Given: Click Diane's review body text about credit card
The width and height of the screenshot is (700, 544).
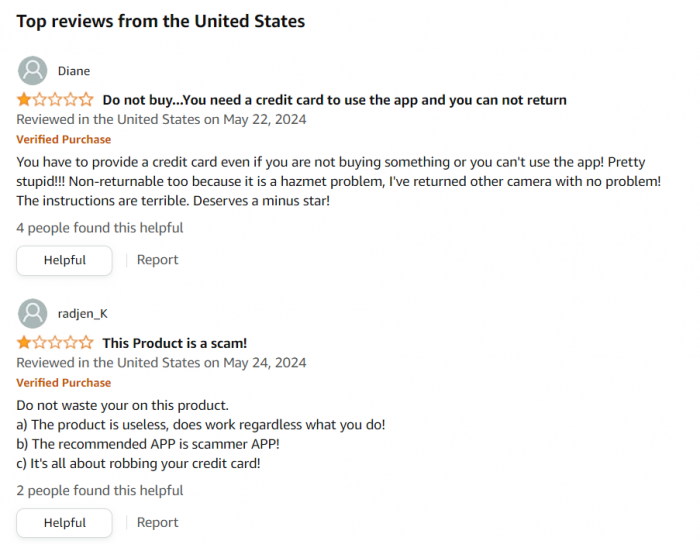Looking at the screenshot, I should 339,181.
